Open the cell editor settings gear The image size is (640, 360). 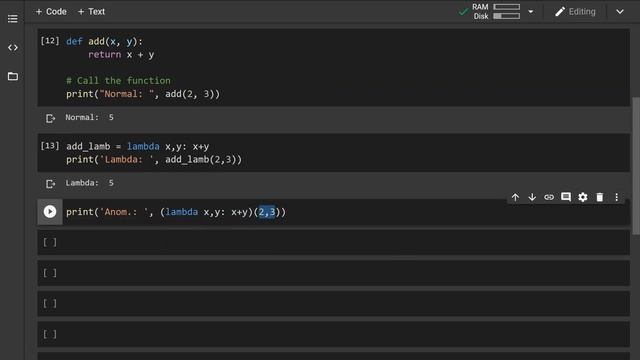(x=583, y=198)
